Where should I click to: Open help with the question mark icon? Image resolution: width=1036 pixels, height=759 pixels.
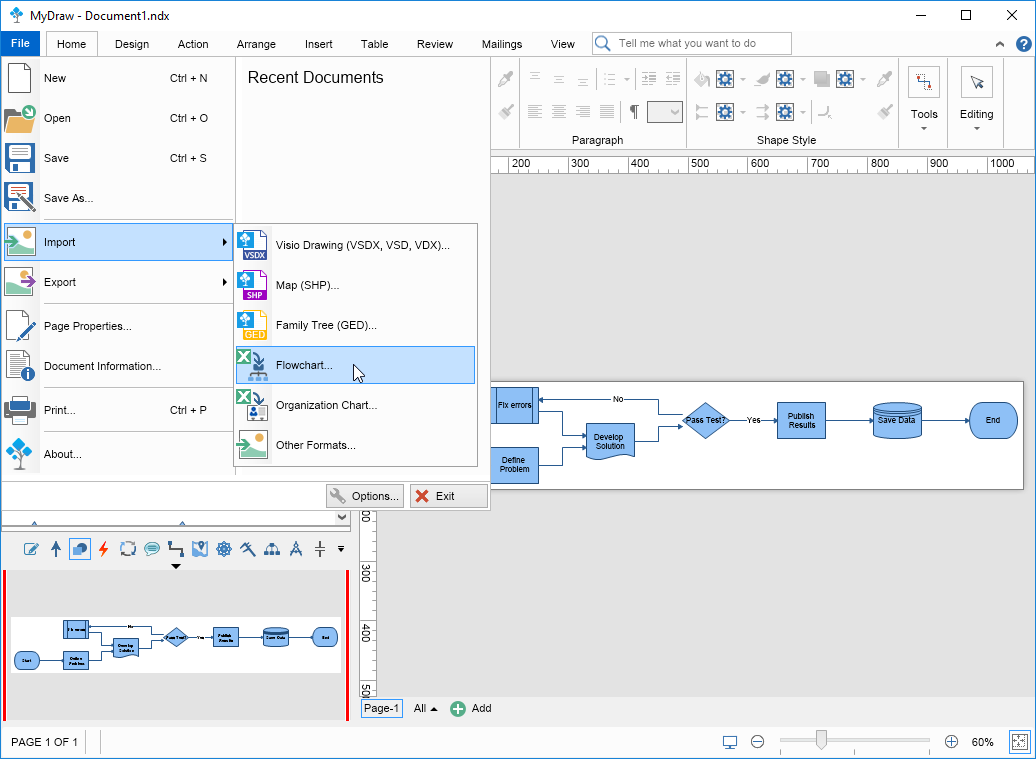[x=1023, y=44]
